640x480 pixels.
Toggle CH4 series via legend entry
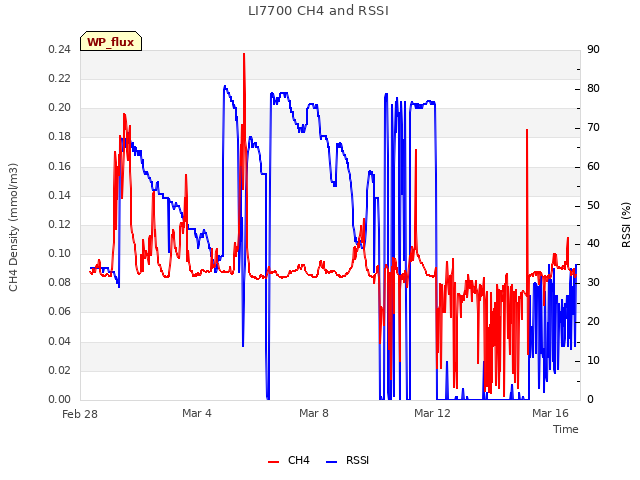[x=288, y=460]
